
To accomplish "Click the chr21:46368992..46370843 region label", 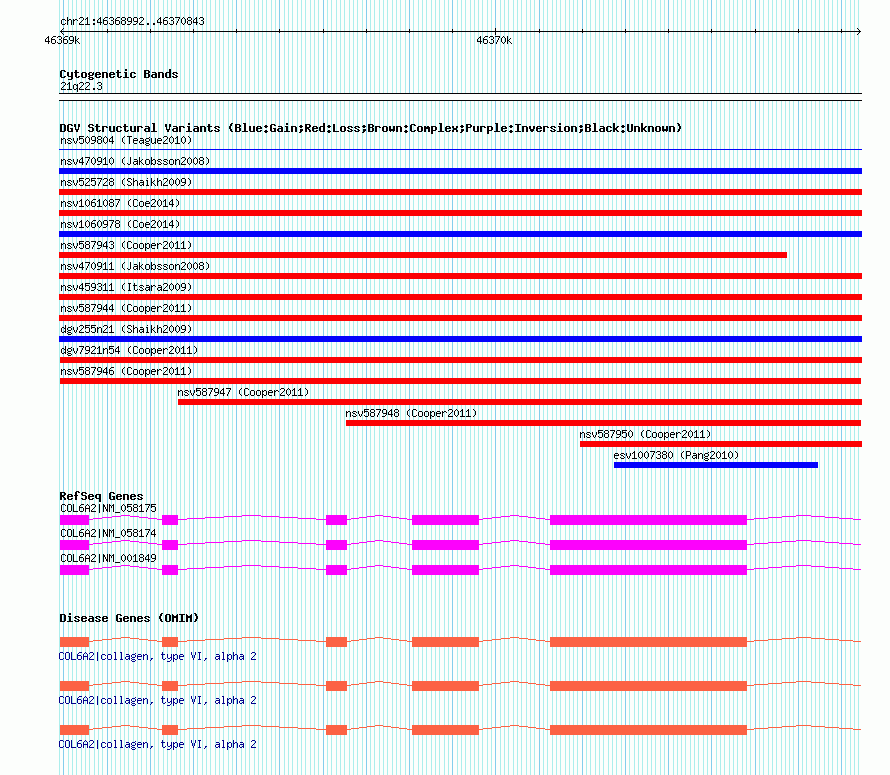I will click(x=132, y=22).
